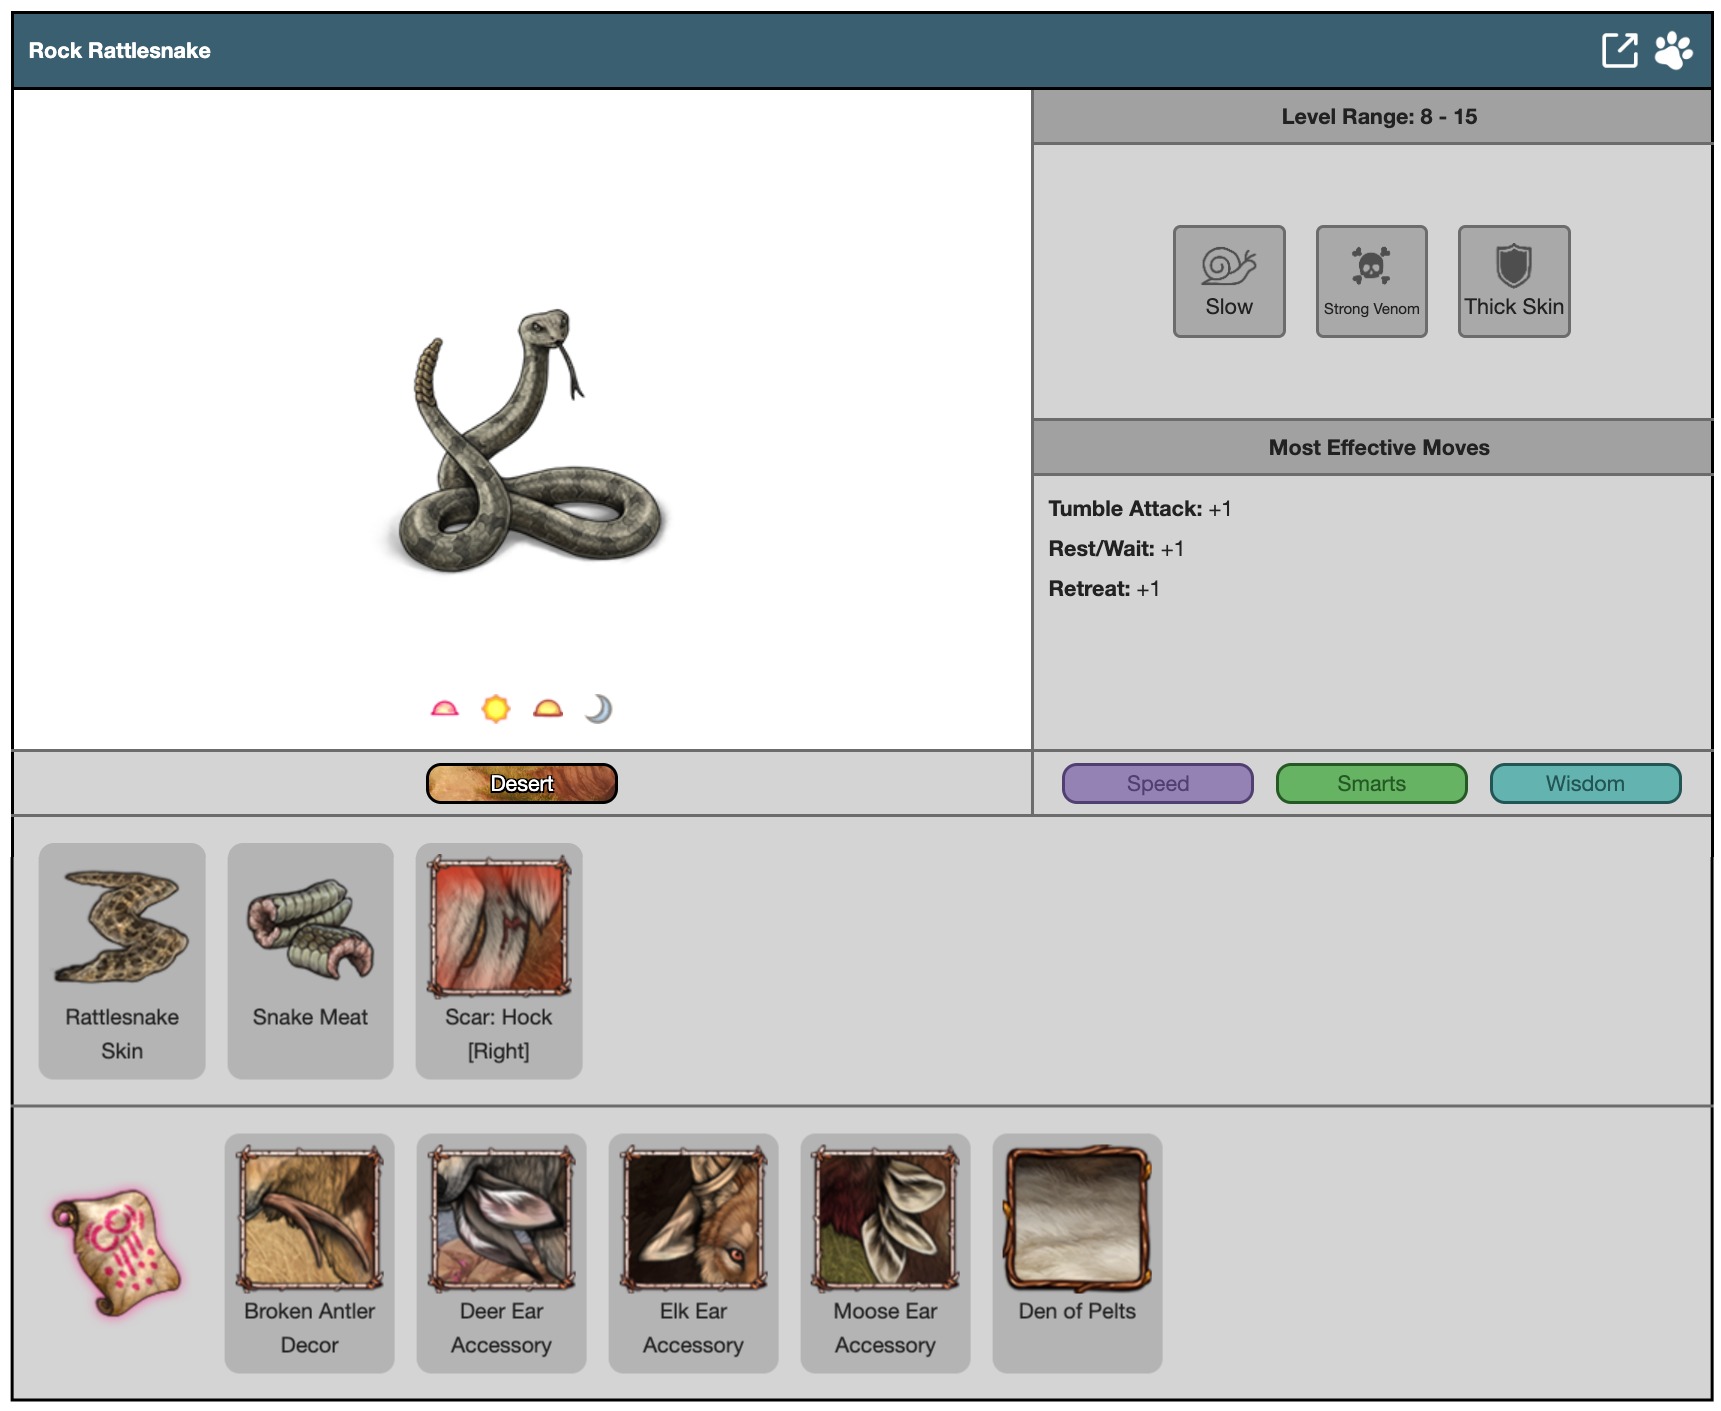The image size is (1721, 1411).
Task: Open the Rattlesnake Skin item
Action: (122, 960)
